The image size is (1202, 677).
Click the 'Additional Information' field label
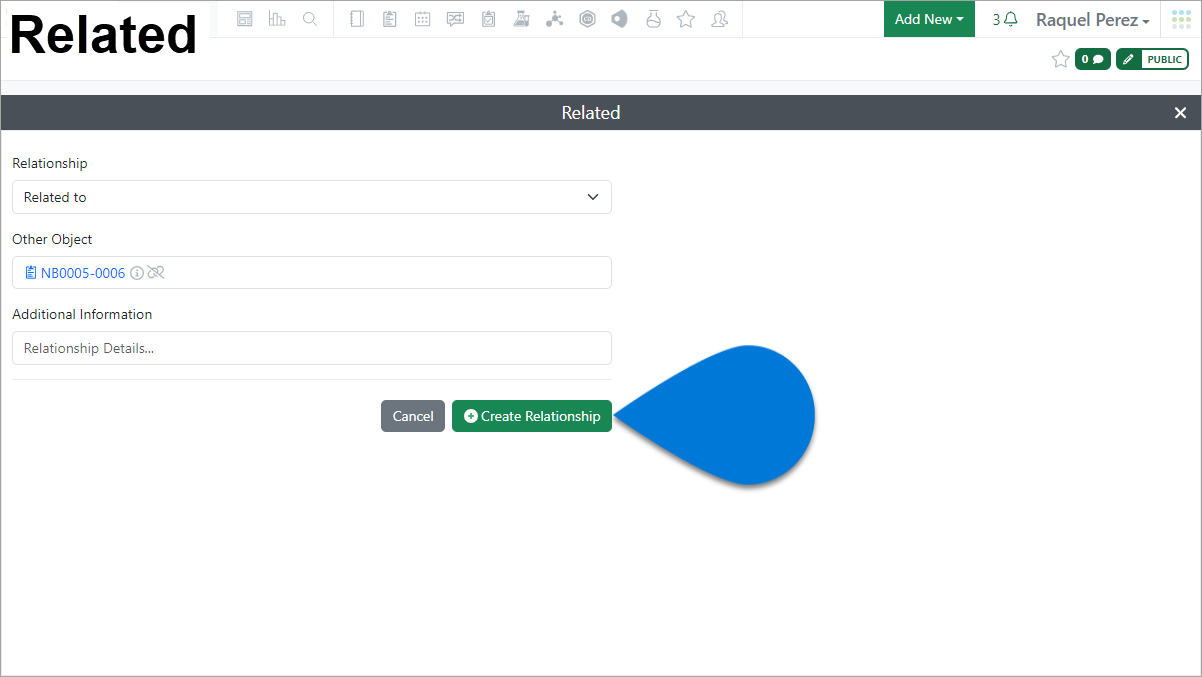tap(82, 314)
